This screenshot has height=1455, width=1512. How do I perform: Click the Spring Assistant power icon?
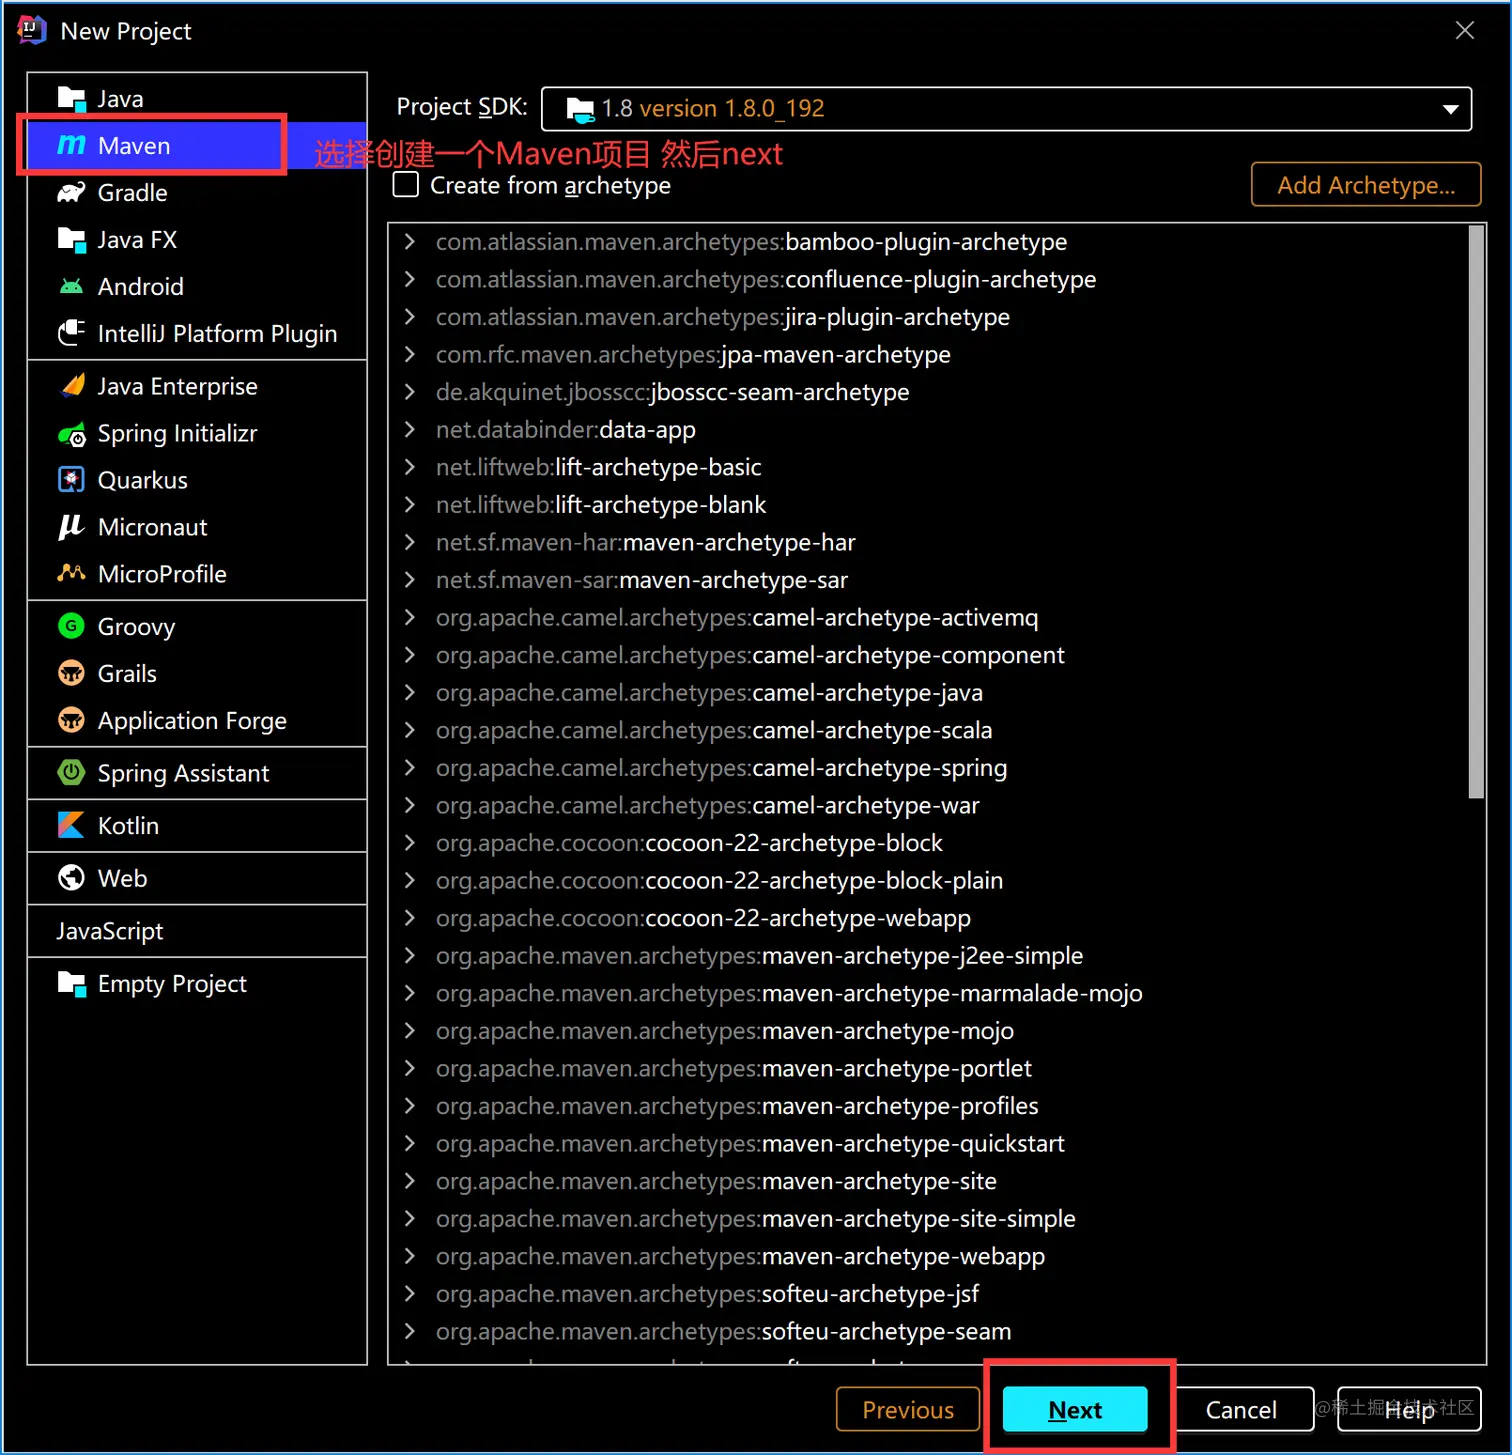pos(71,772)
